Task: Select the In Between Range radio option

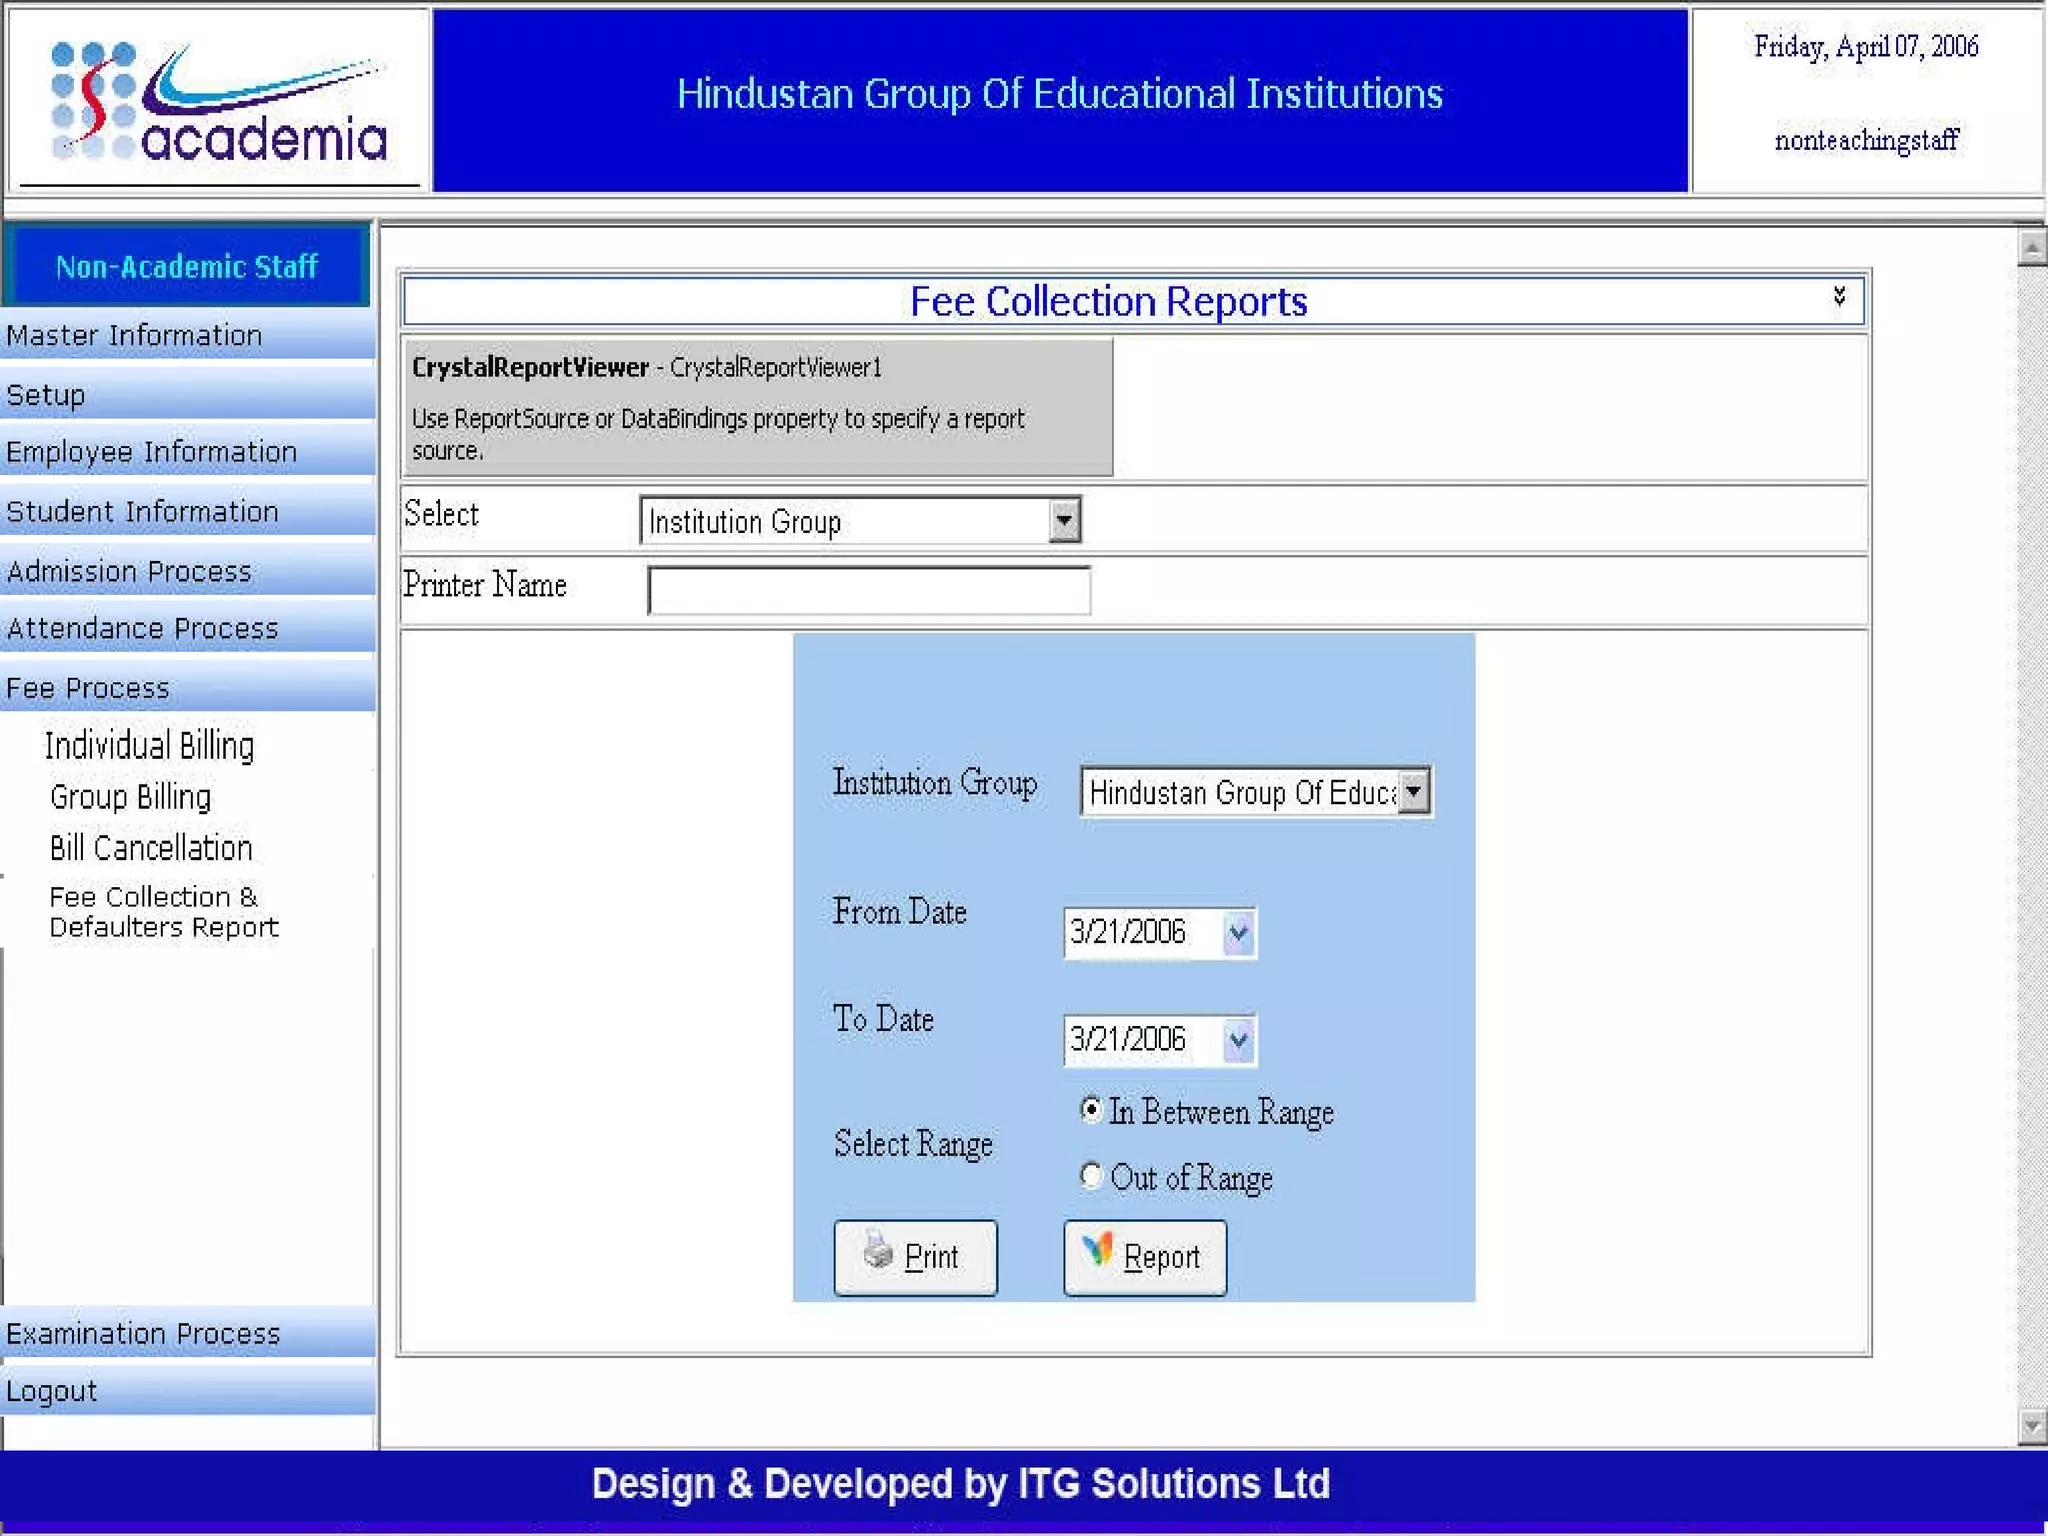Action: pyautogui.click(x=1091, y=1110)
